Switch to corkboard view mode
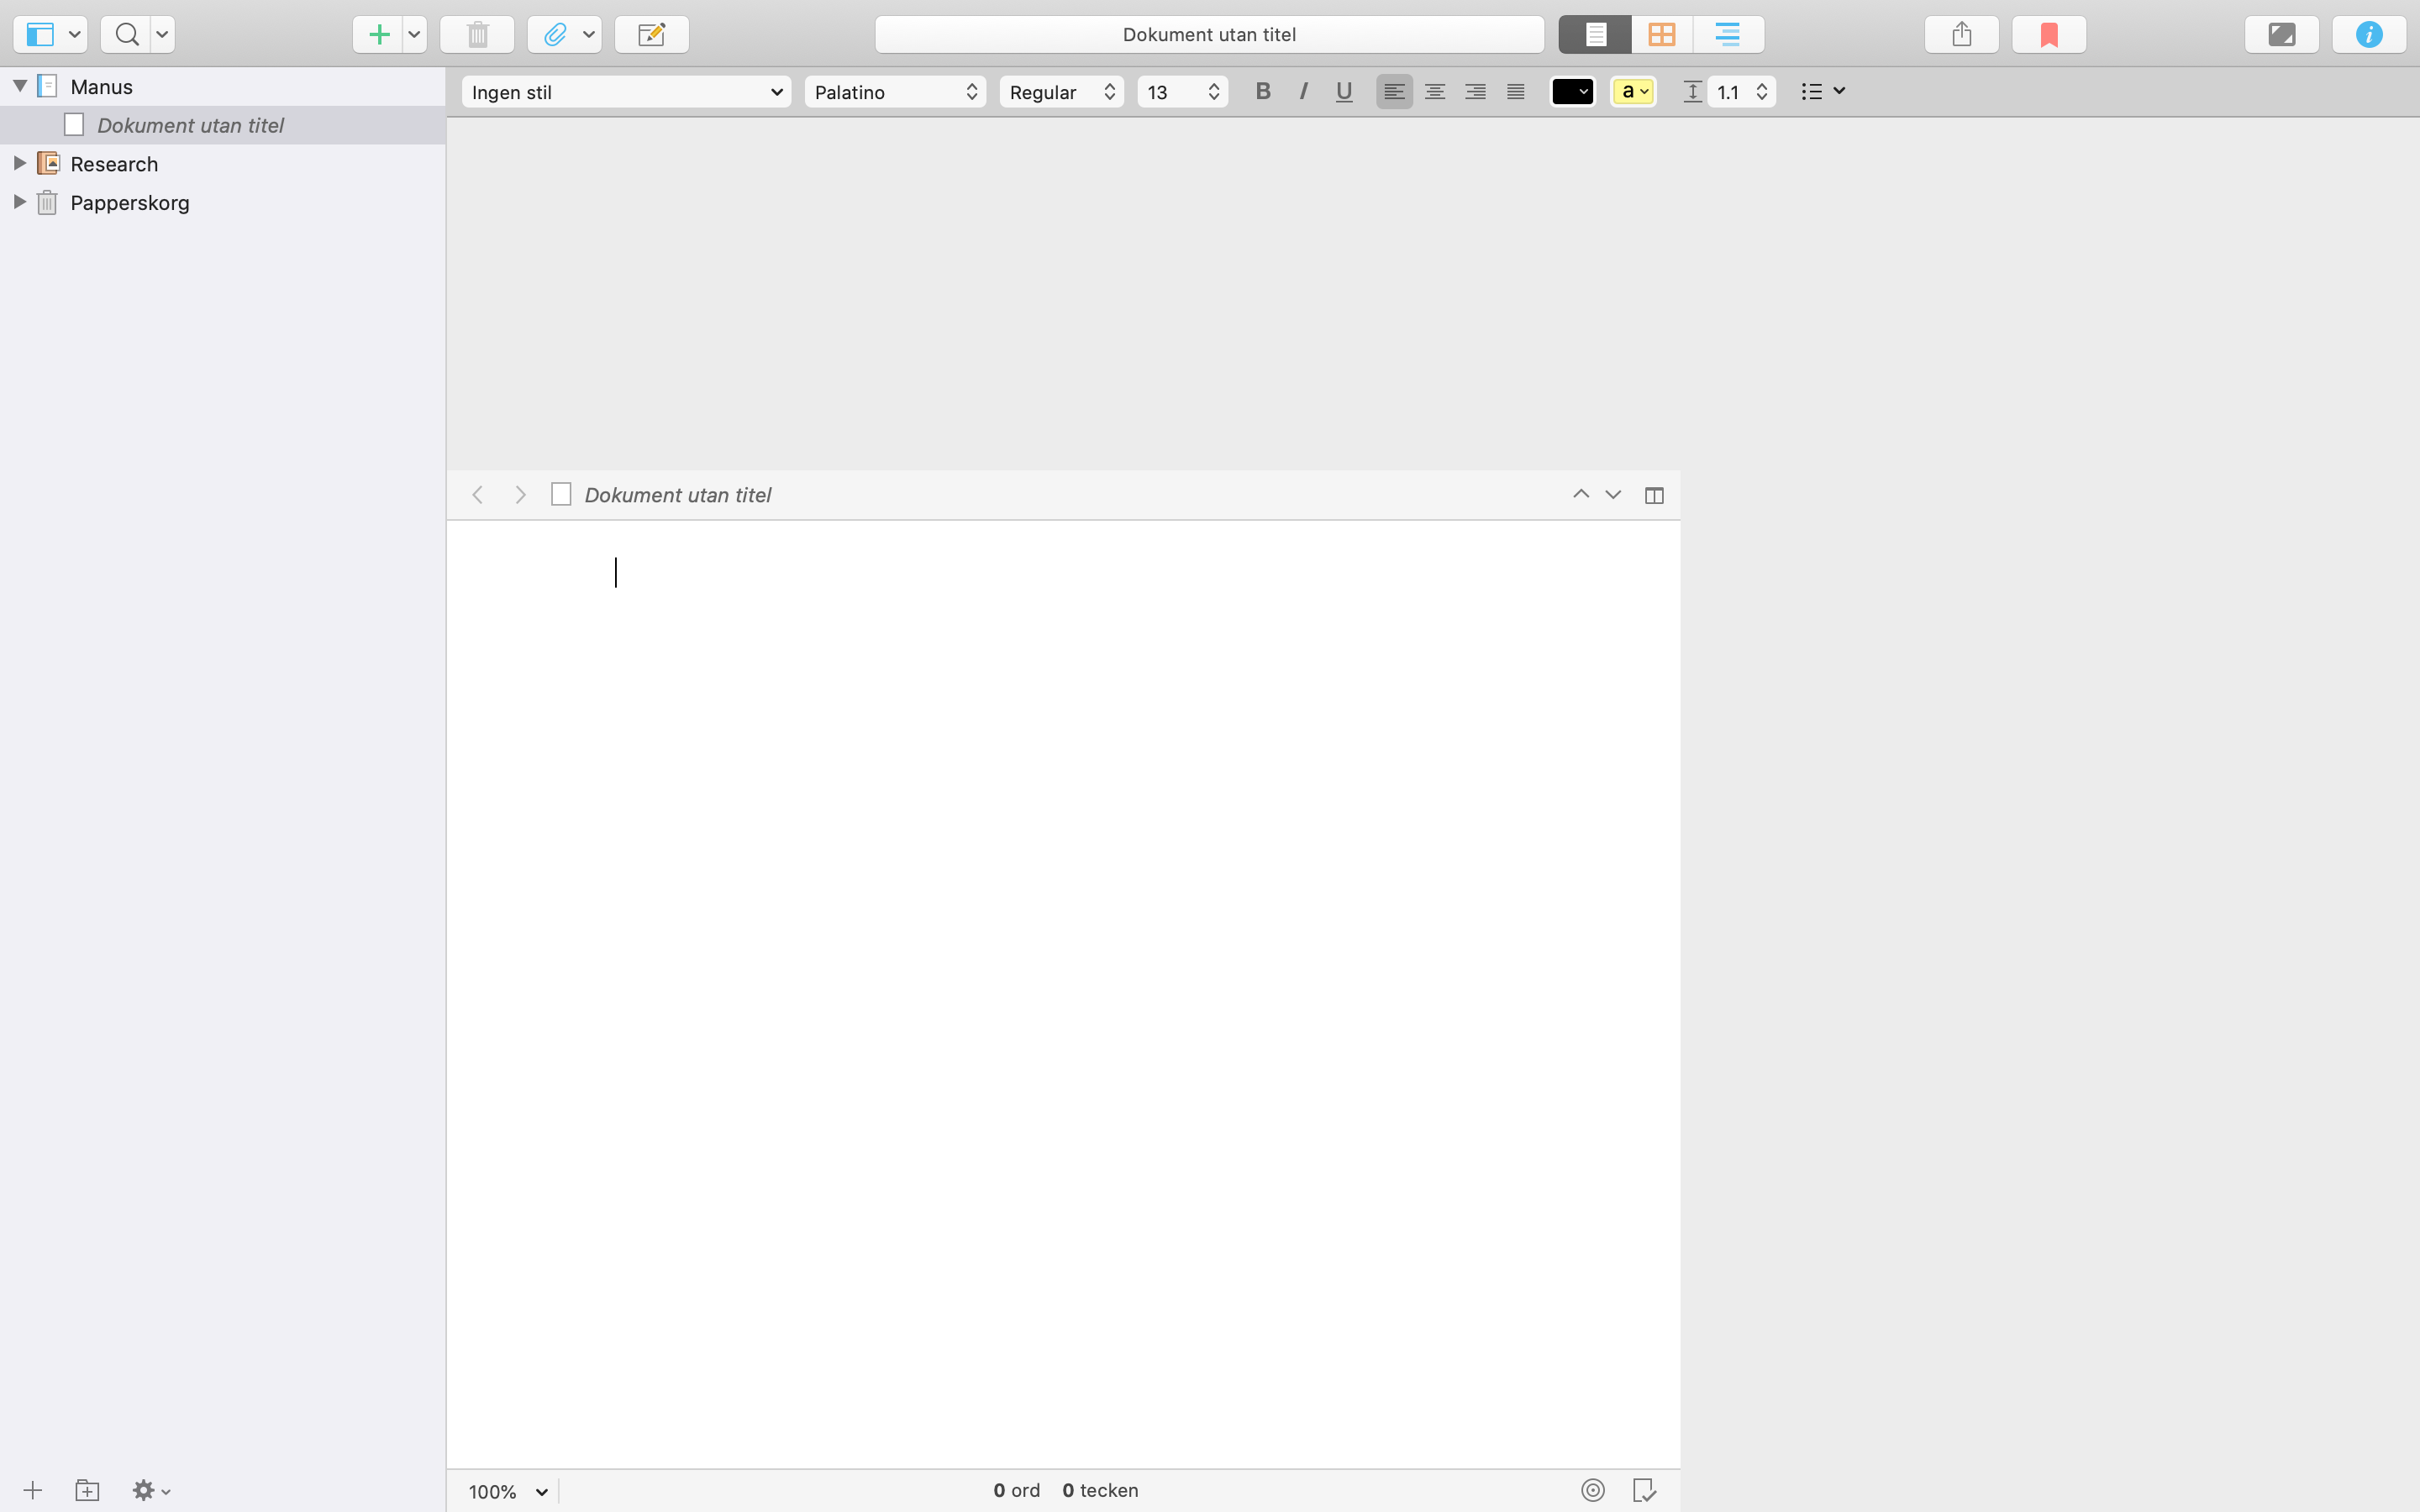The image size is (2420, 1512). pos(1661,34)
